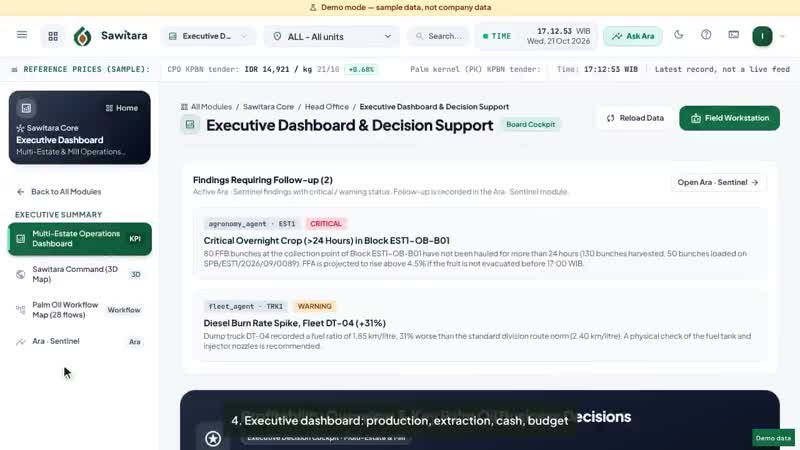Focus the Search field

439,36
